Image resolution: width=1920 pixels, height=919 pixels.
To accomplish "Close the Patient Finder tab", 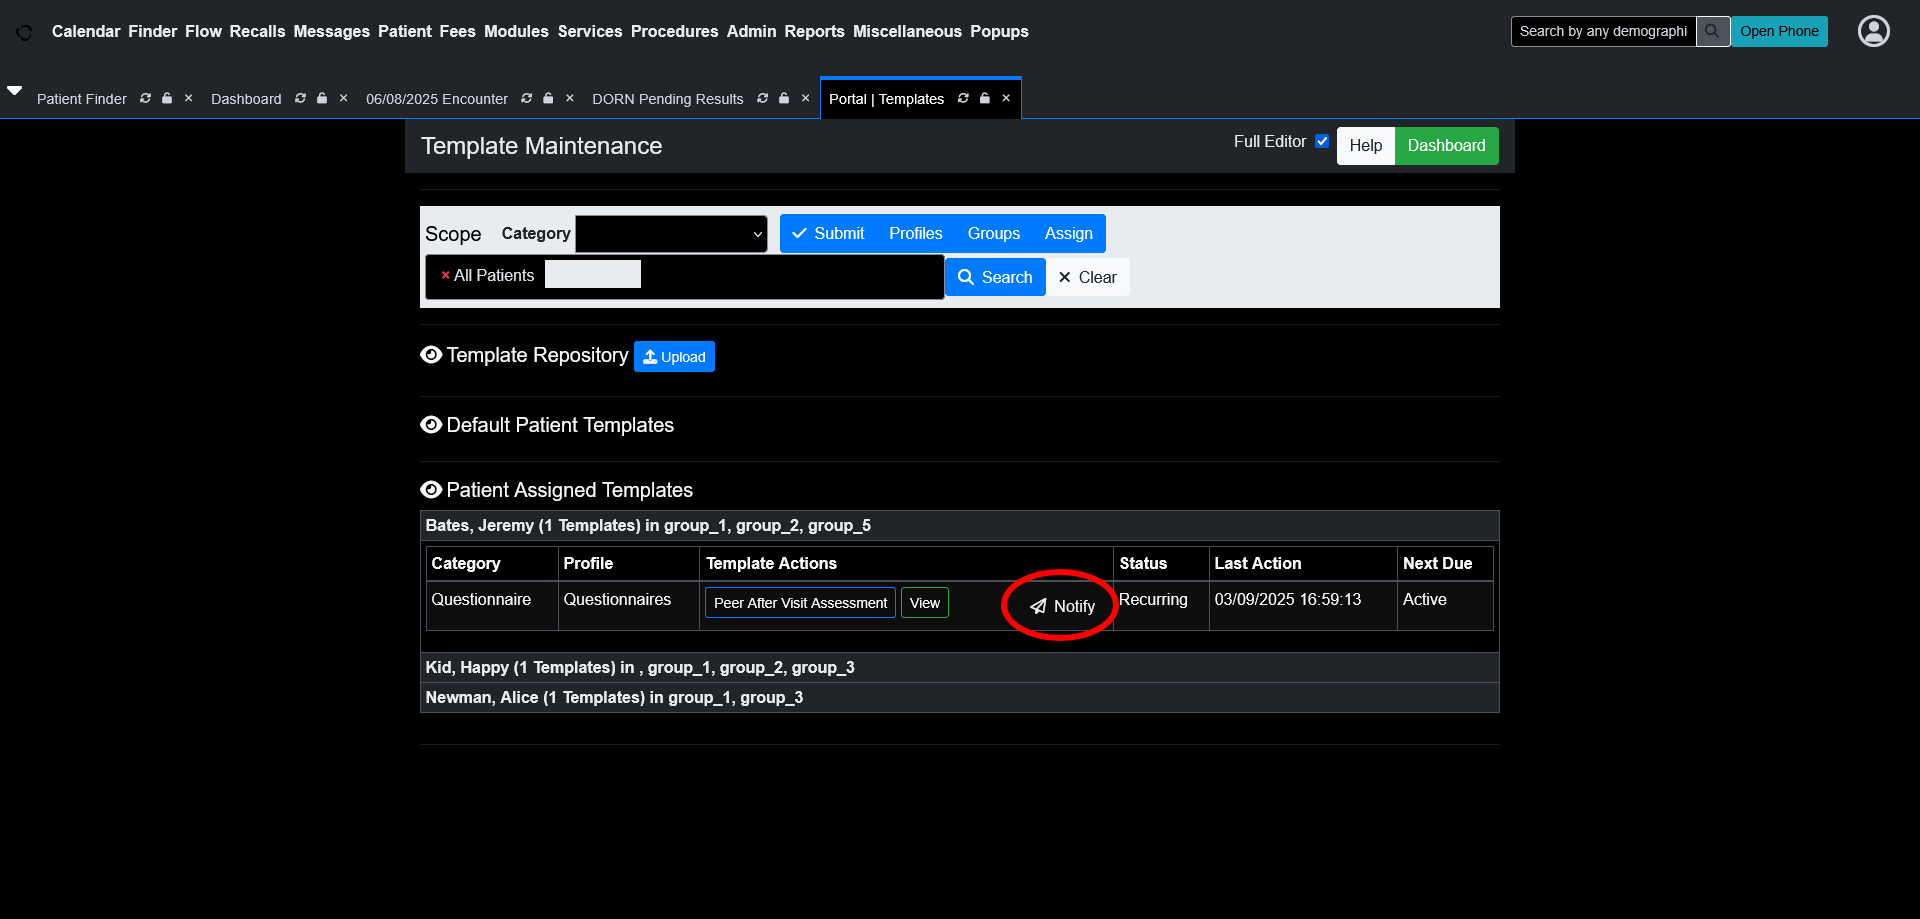I will (x=188, y=98).
